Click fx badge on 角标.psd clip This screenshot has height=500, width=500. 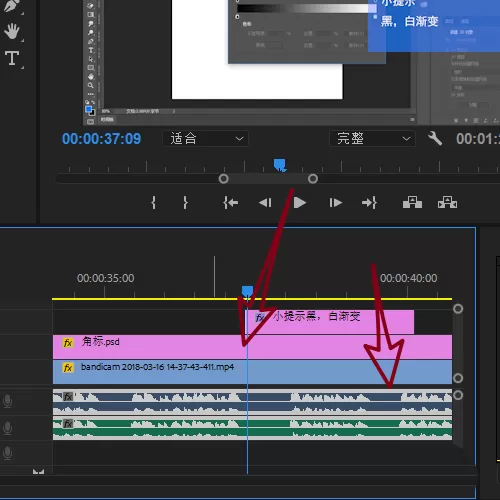pyautogui.click(x=68, y=343)
